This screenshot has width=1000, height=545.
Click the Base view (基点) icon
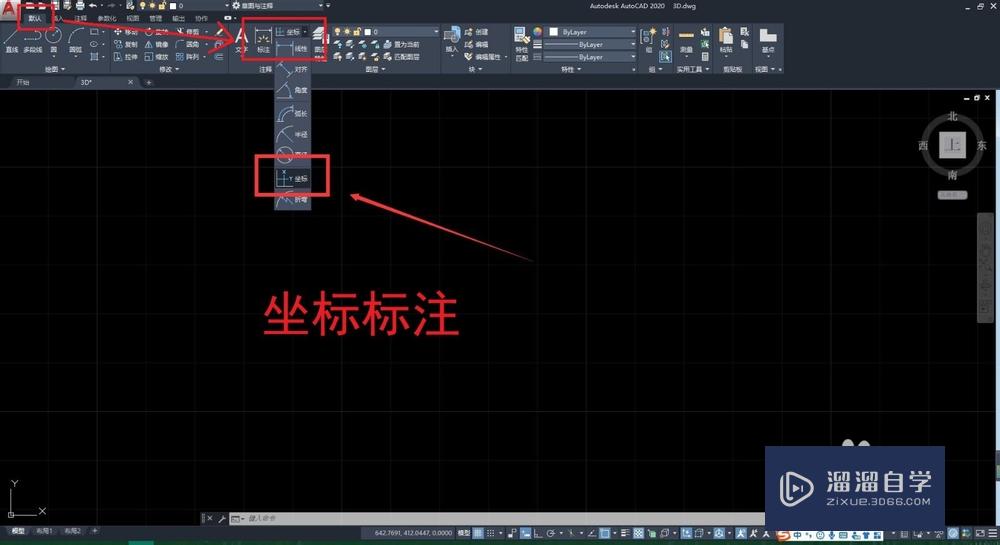768,41
